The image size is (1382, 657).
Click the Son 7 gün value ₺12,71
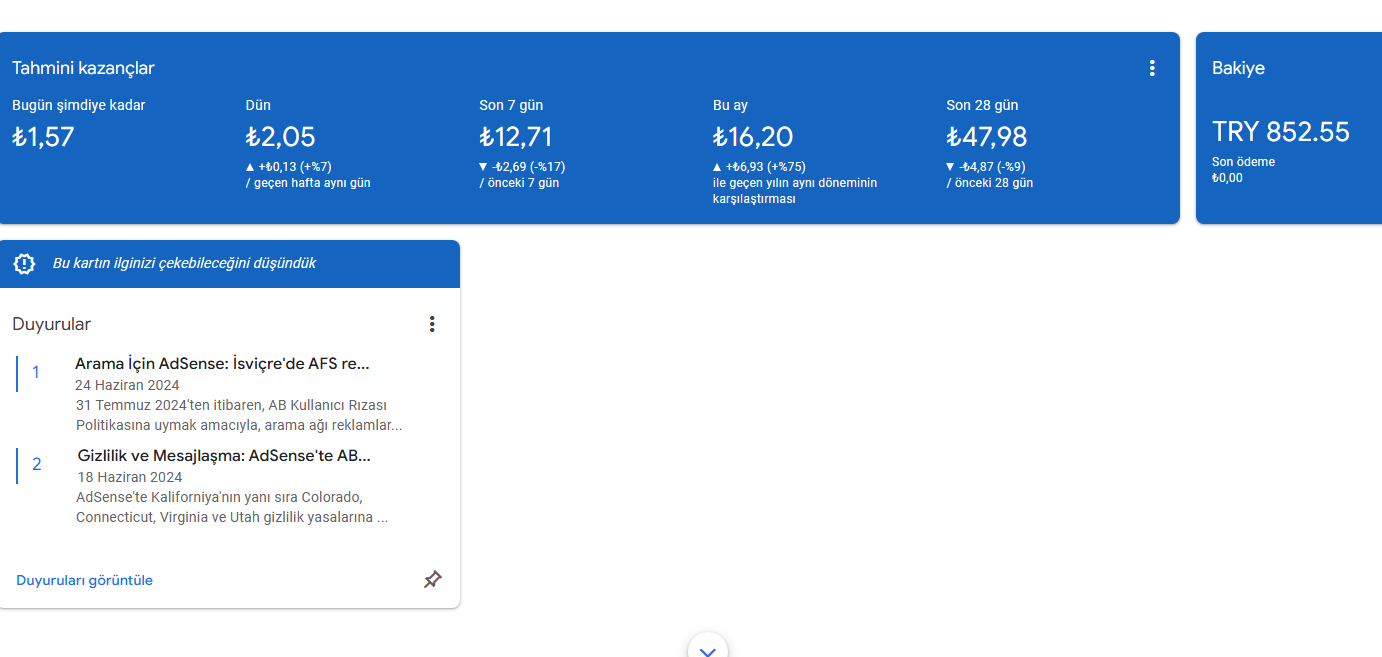pyautogui.click(x=516, y=137)
